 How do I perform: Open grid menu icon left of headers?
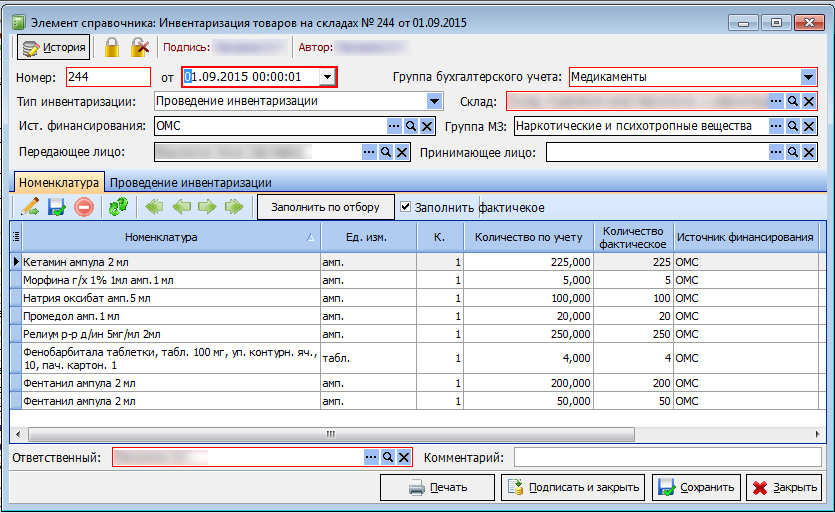click(x=16, y=237)
